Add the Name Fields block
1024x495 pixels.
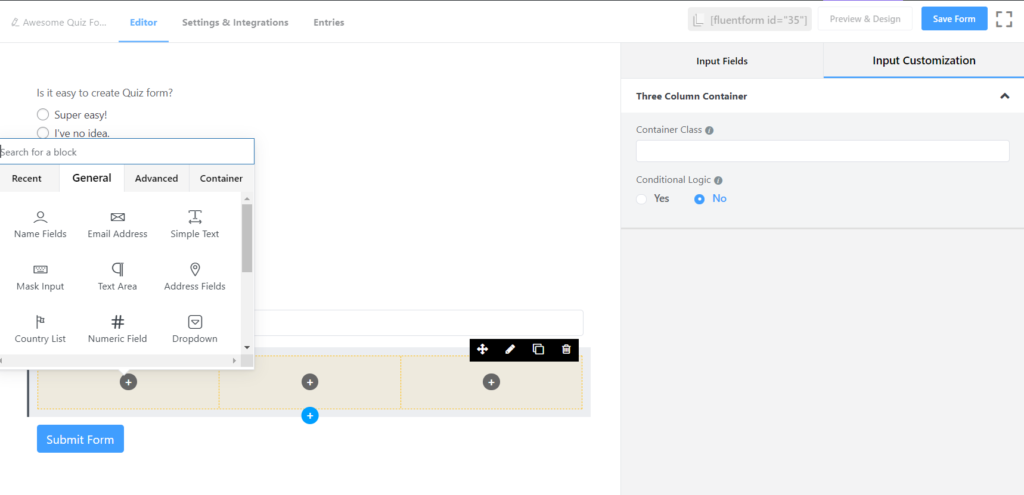(x=40, y=225)
